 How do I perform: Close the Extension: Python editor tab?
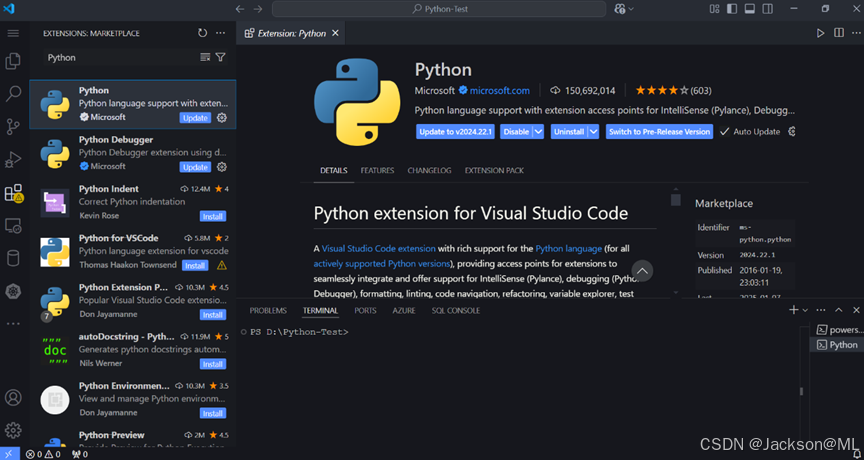(x=335, y=33)
